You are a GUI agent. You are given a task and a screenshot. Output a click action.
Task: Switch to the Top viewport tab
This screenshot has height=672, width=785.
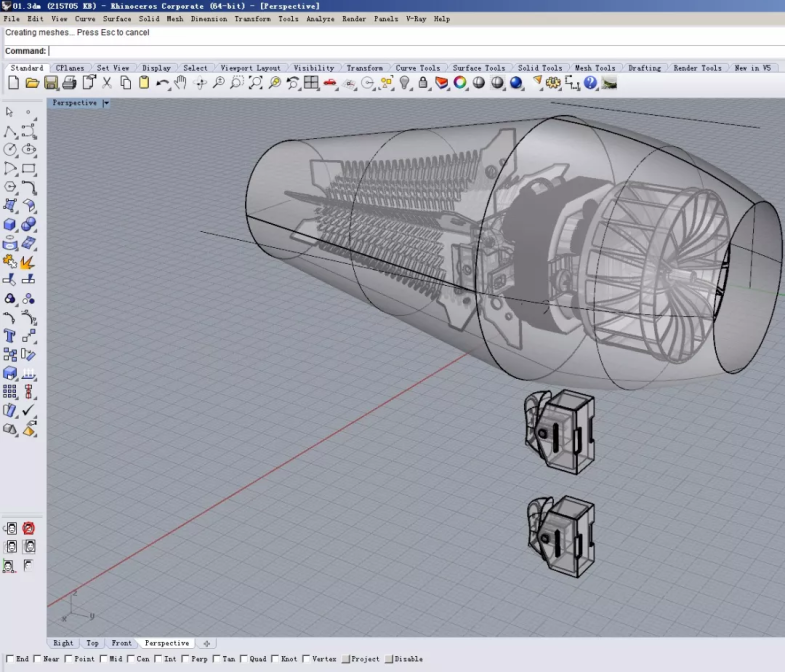[x=92, y=643]
